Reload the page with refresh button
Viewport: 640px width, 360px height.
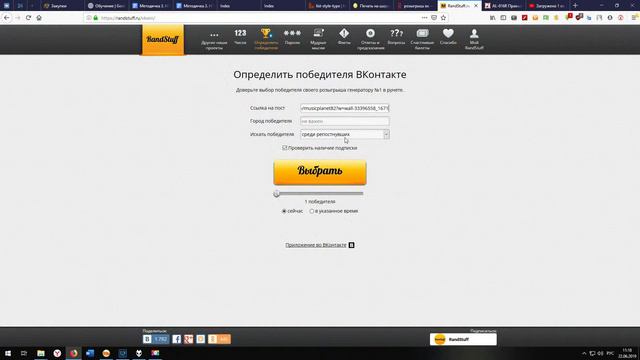click(x=28, y=18)
